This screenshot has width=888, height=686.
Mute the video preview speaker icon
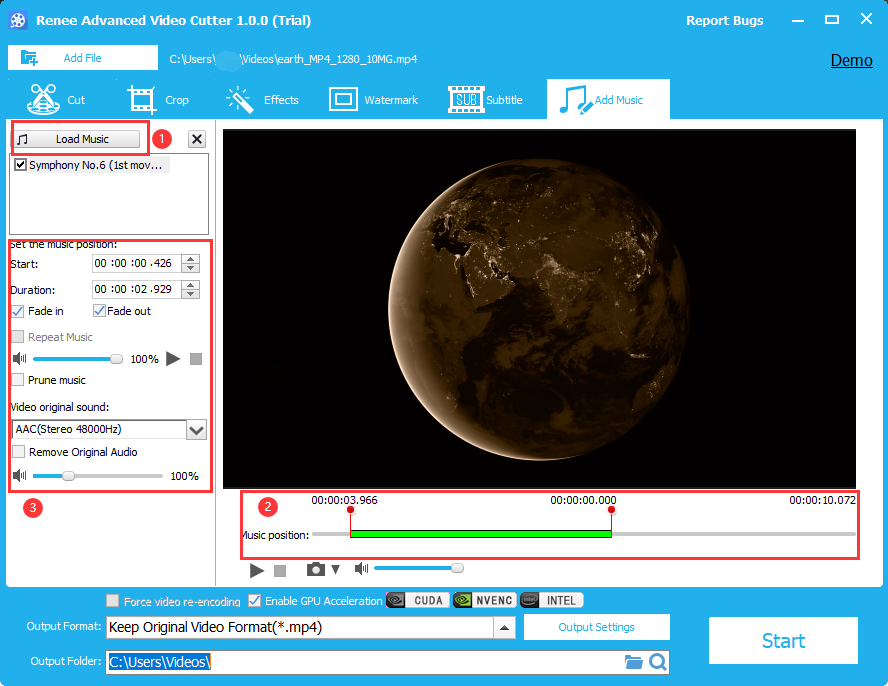pyautogui.click(x=361, y=569)
